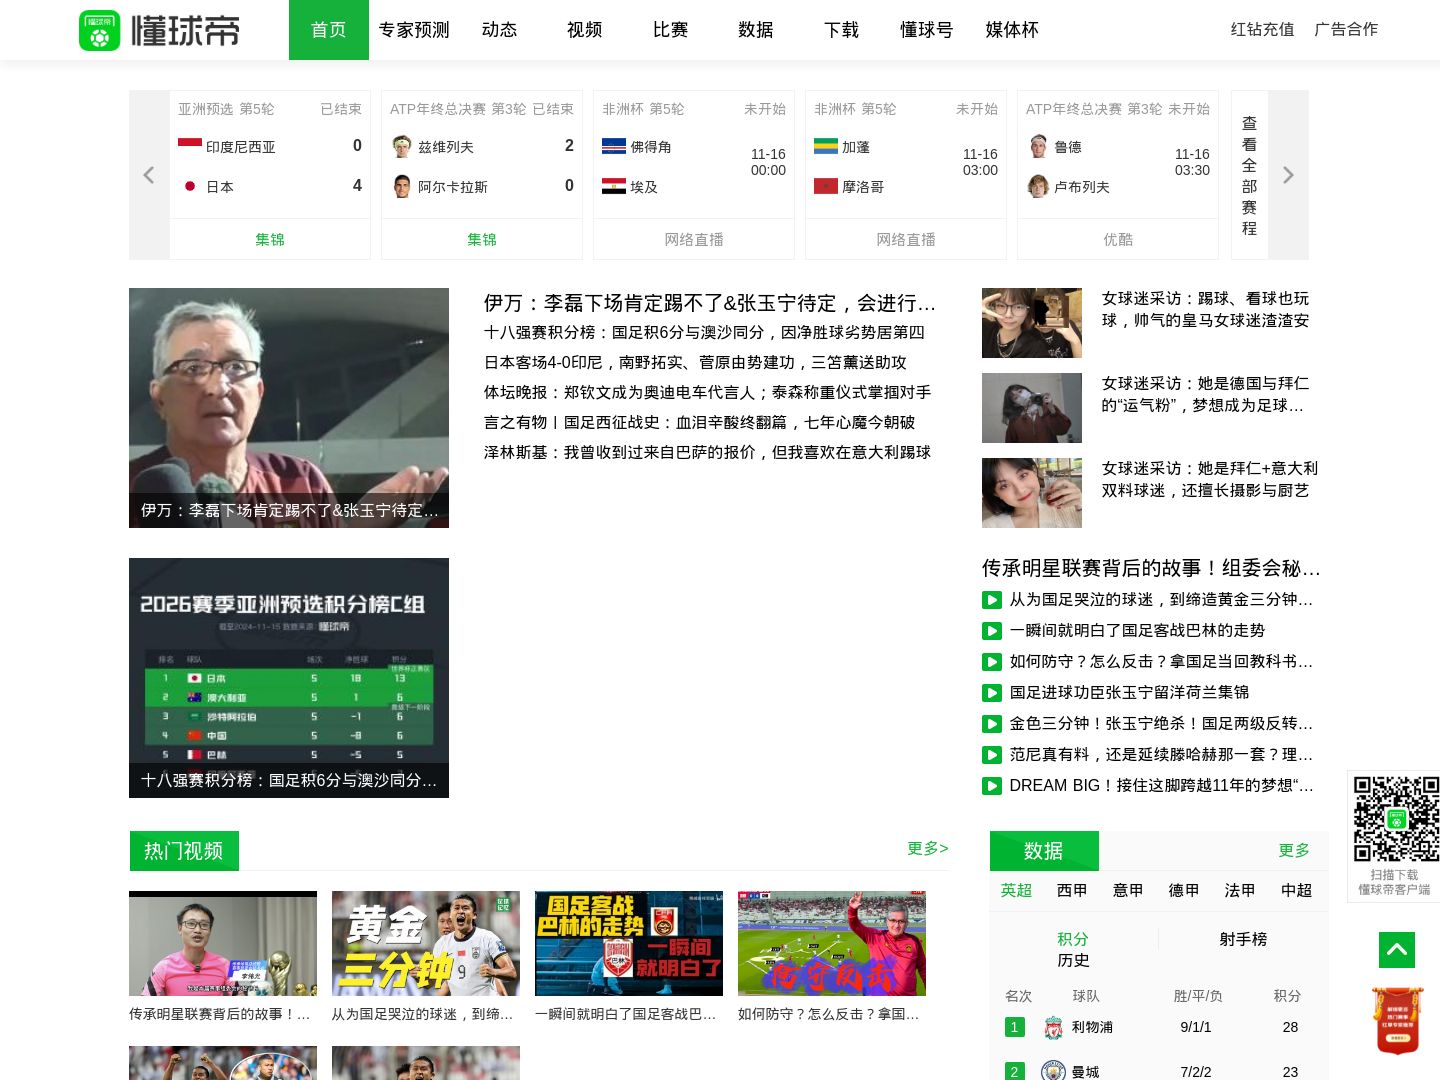Open the 专家预测 menu item
The height and width of the screenshot is (1080, 1440).
(414, 30)
